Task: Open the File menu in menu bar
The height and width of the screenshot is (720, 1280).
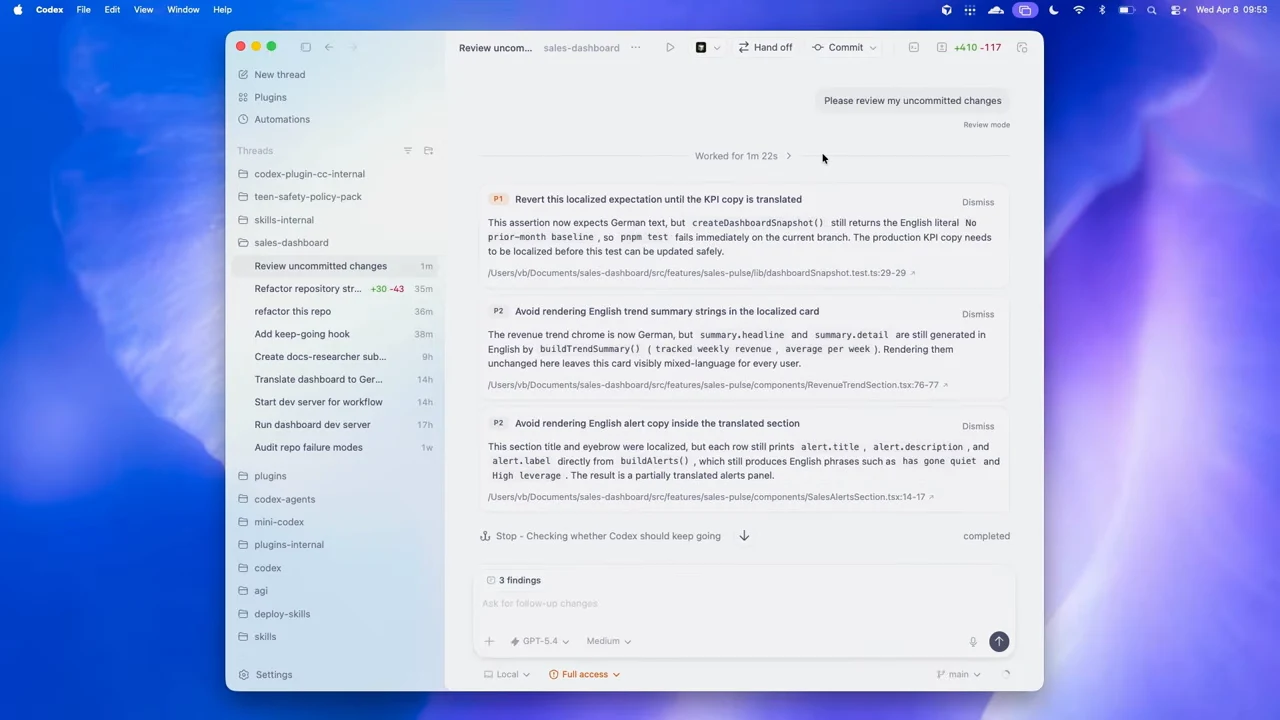Action: click(84, 10)
